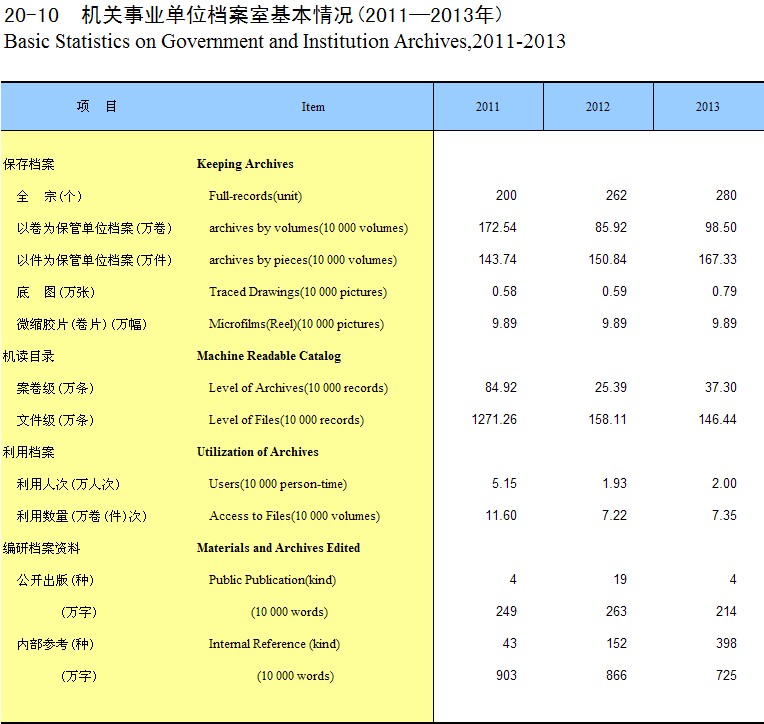
Task: Select the 2013 value 167.33 cell
Action: point(717,260)
